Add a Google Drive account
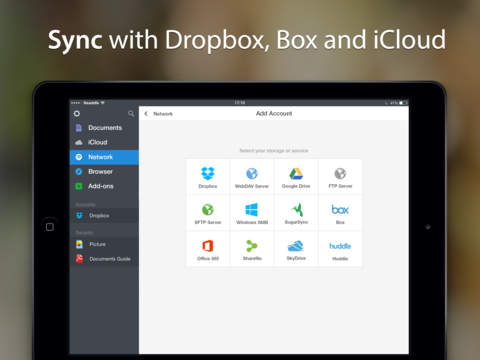 coord(296,177)
